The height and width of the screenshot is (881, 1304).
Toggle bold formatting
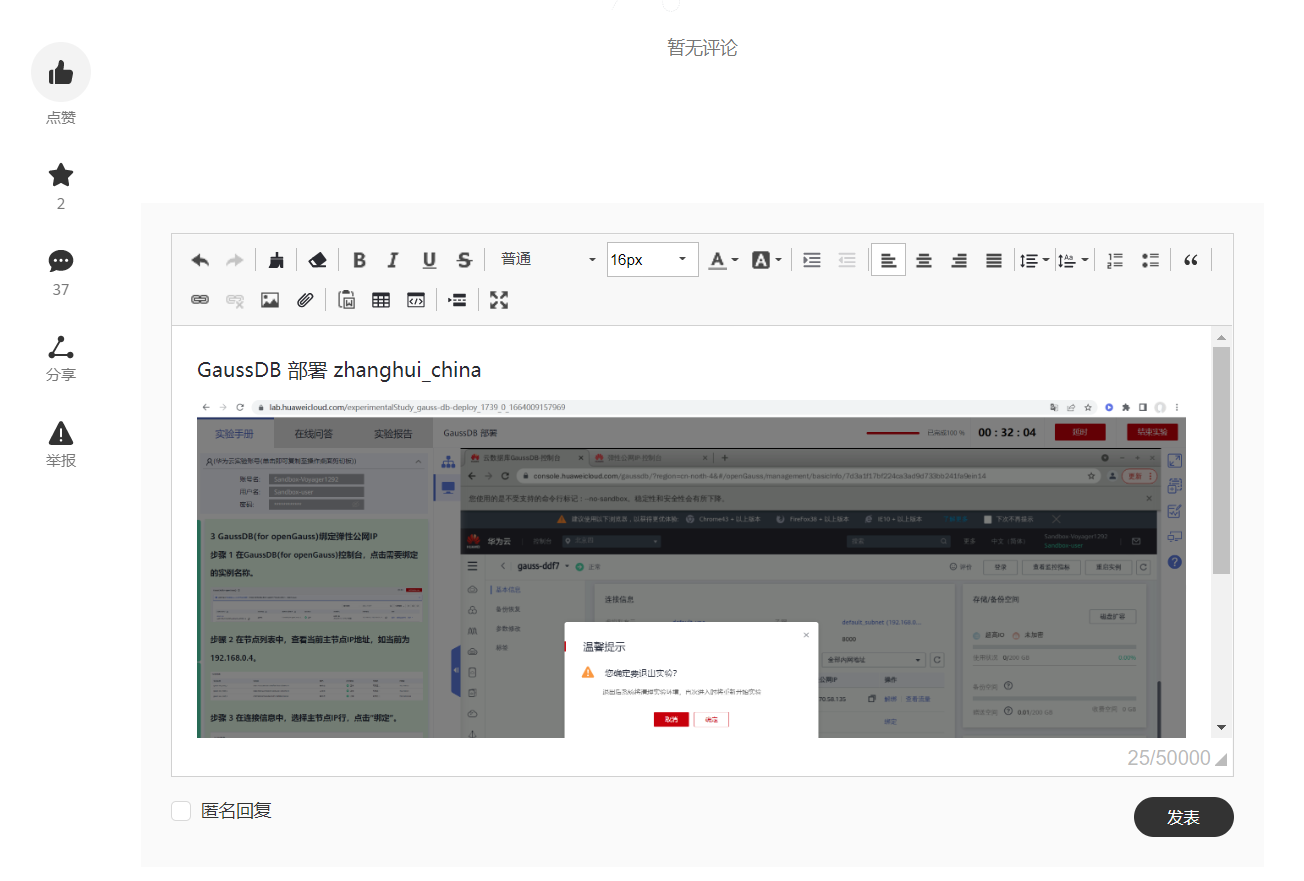click(x=359, y=260)
